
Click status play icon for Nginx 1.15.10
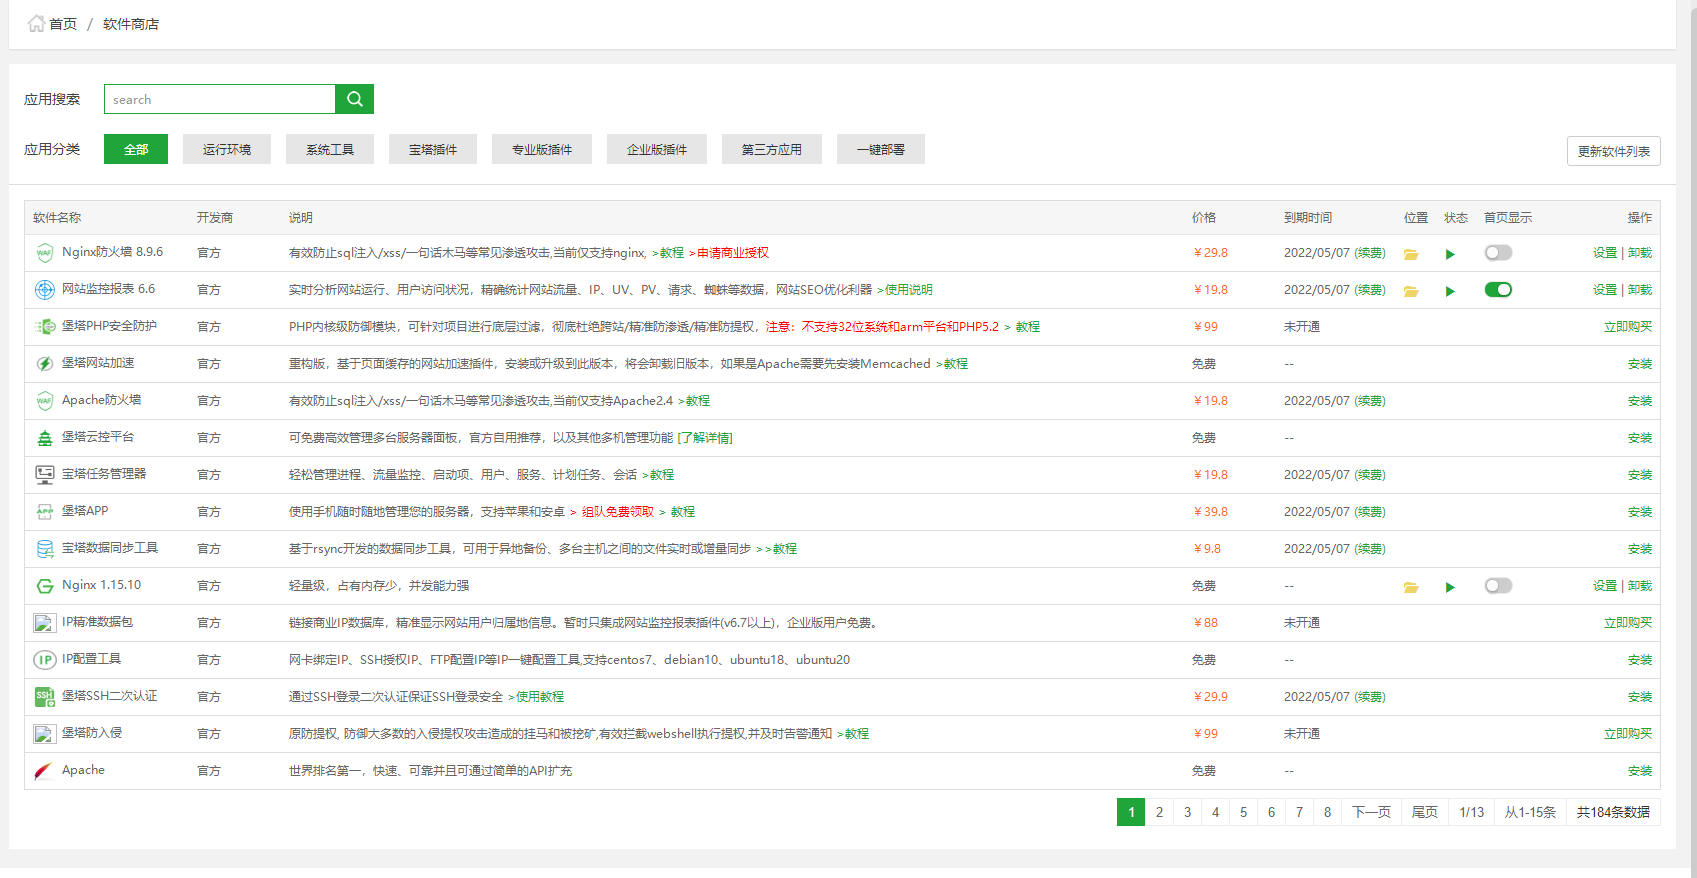coord(1450,587)
